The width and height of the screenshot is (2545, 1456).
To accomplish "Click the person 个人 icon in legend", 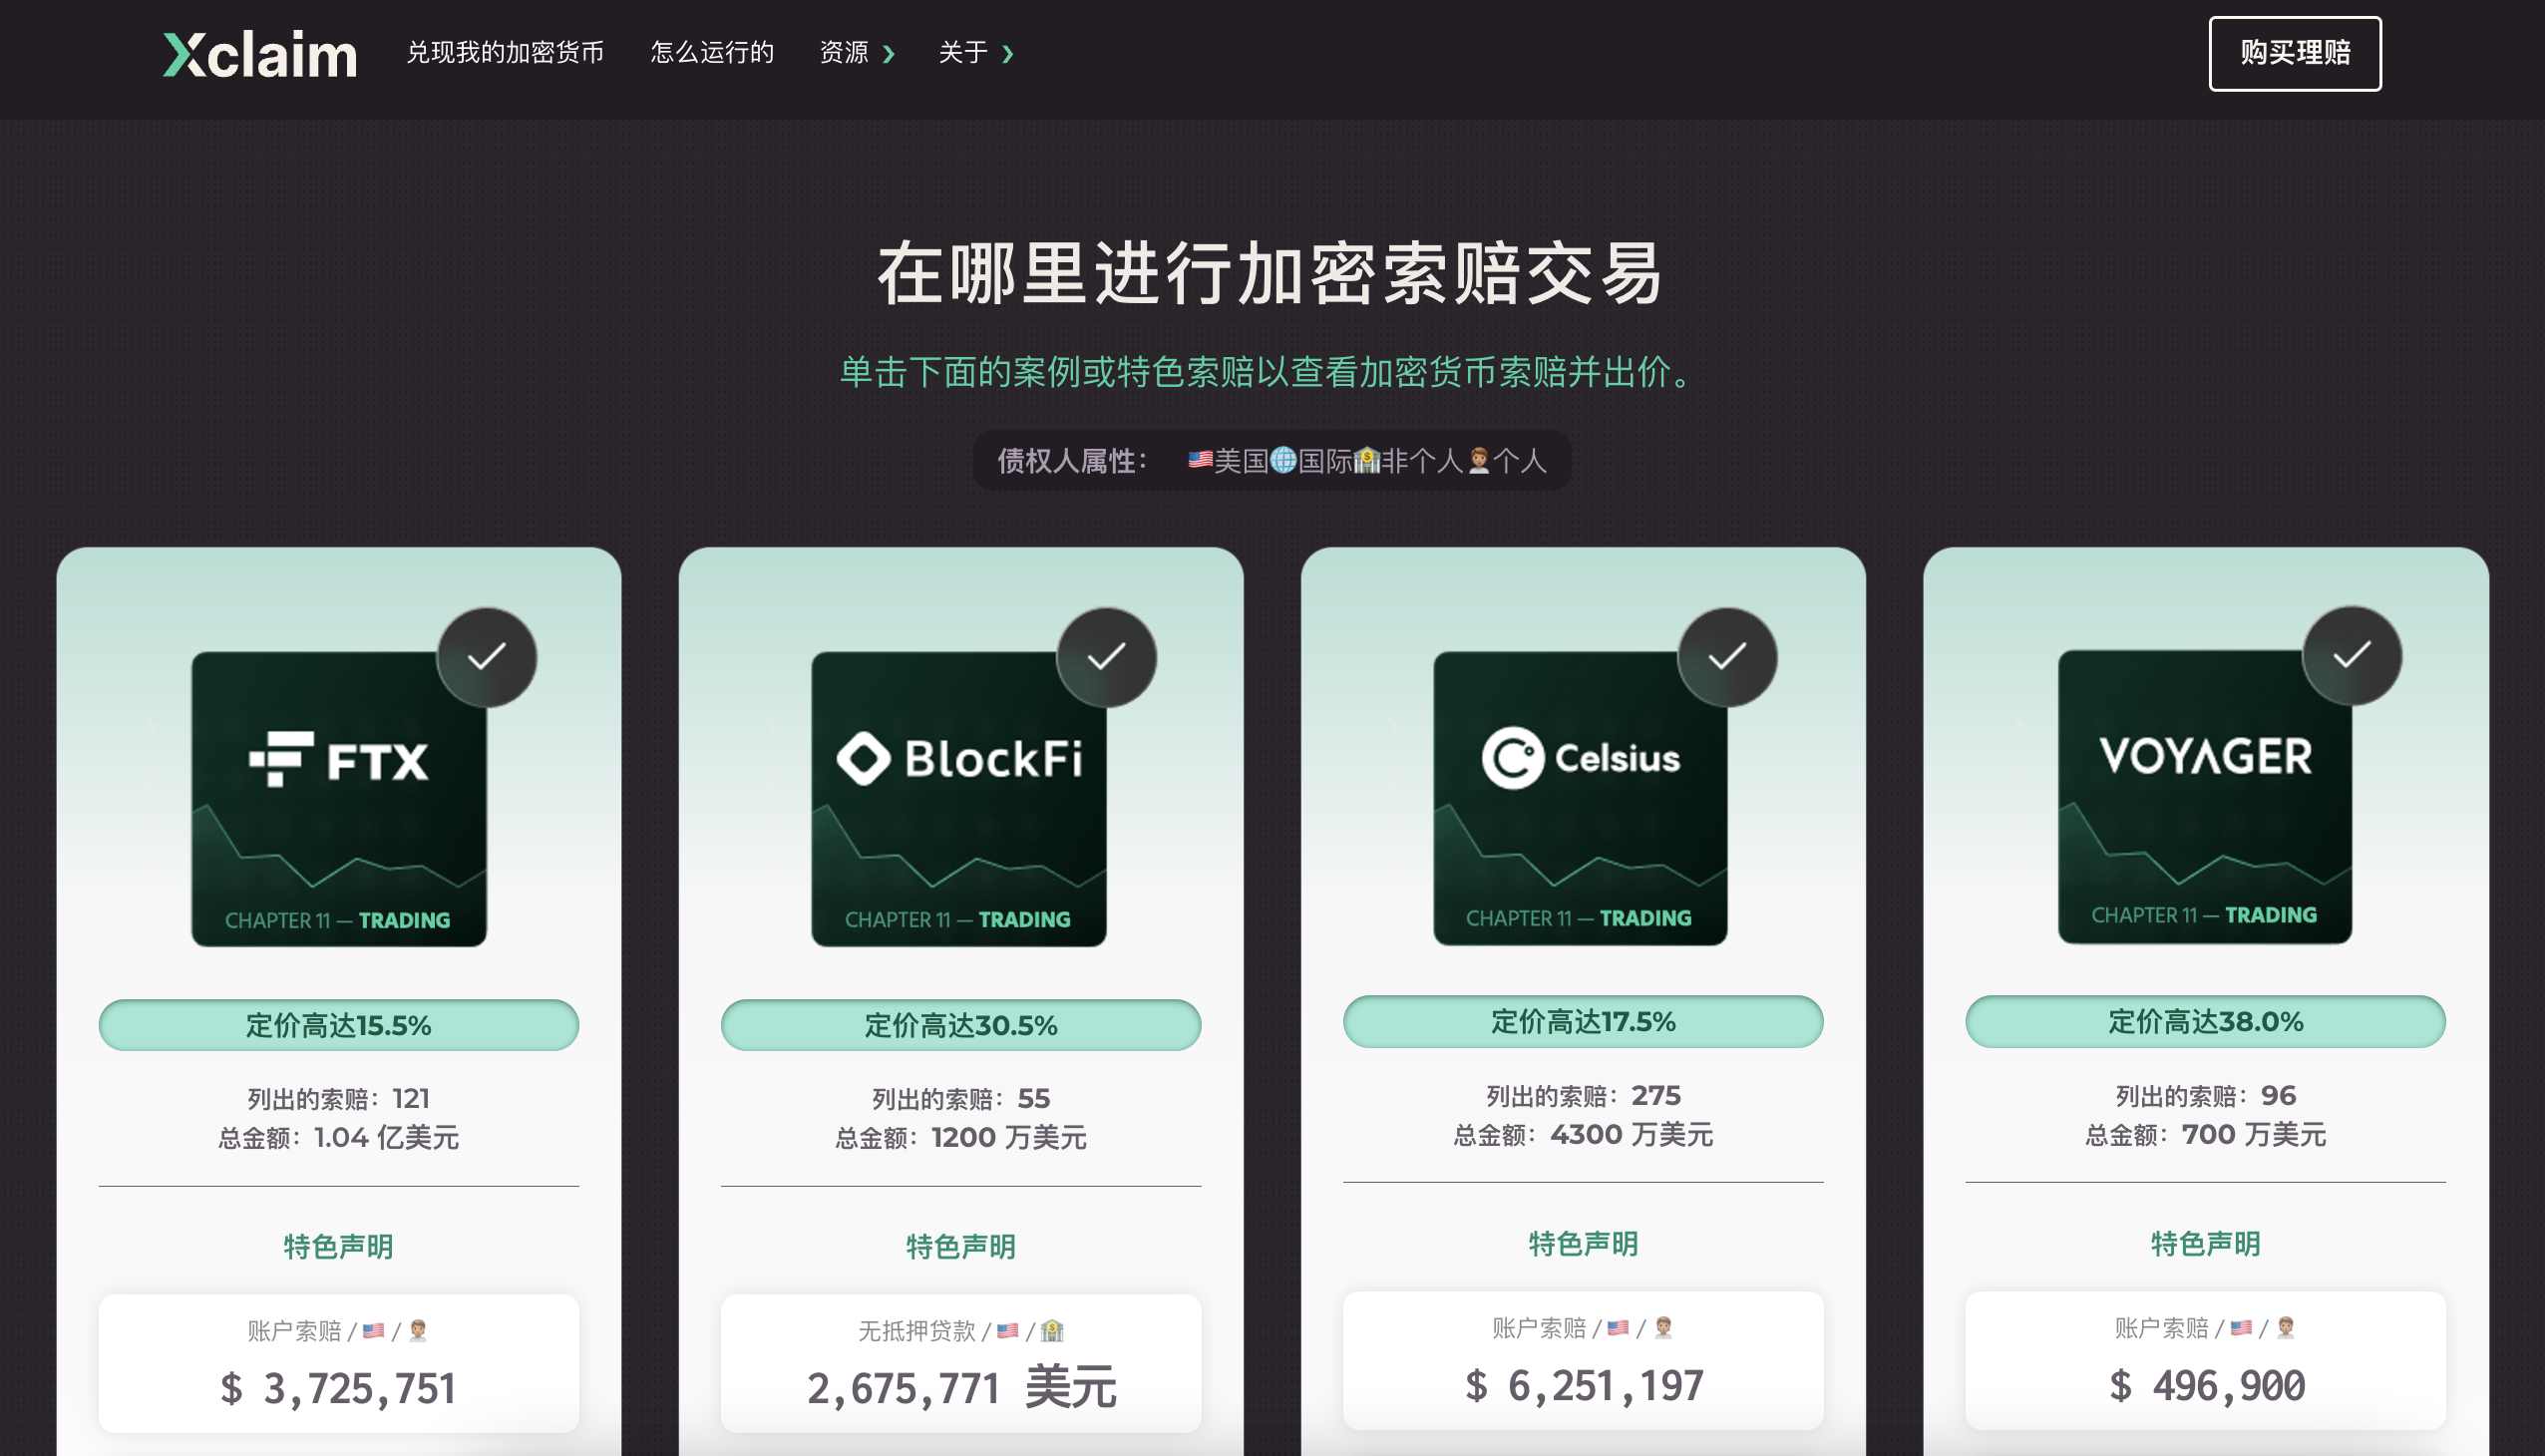I will (1478, 461).
